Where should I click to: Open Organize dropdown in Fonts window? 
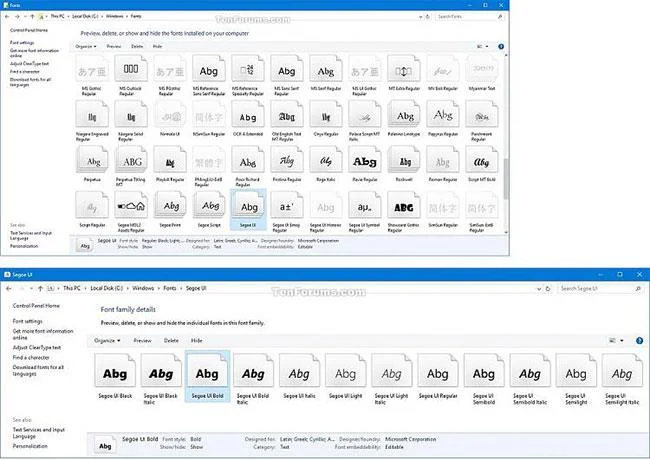tap(86, 46)
